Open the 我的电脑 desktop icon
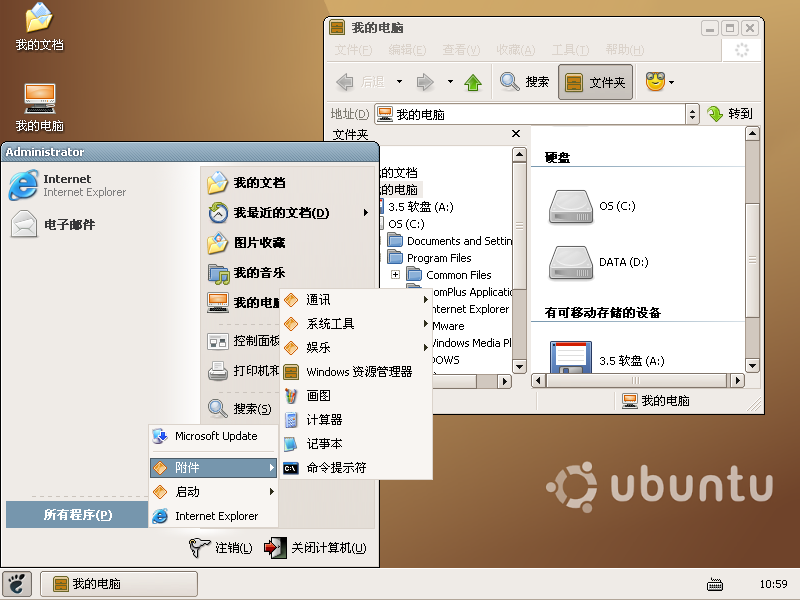800x600 pixels. point(39,108)
